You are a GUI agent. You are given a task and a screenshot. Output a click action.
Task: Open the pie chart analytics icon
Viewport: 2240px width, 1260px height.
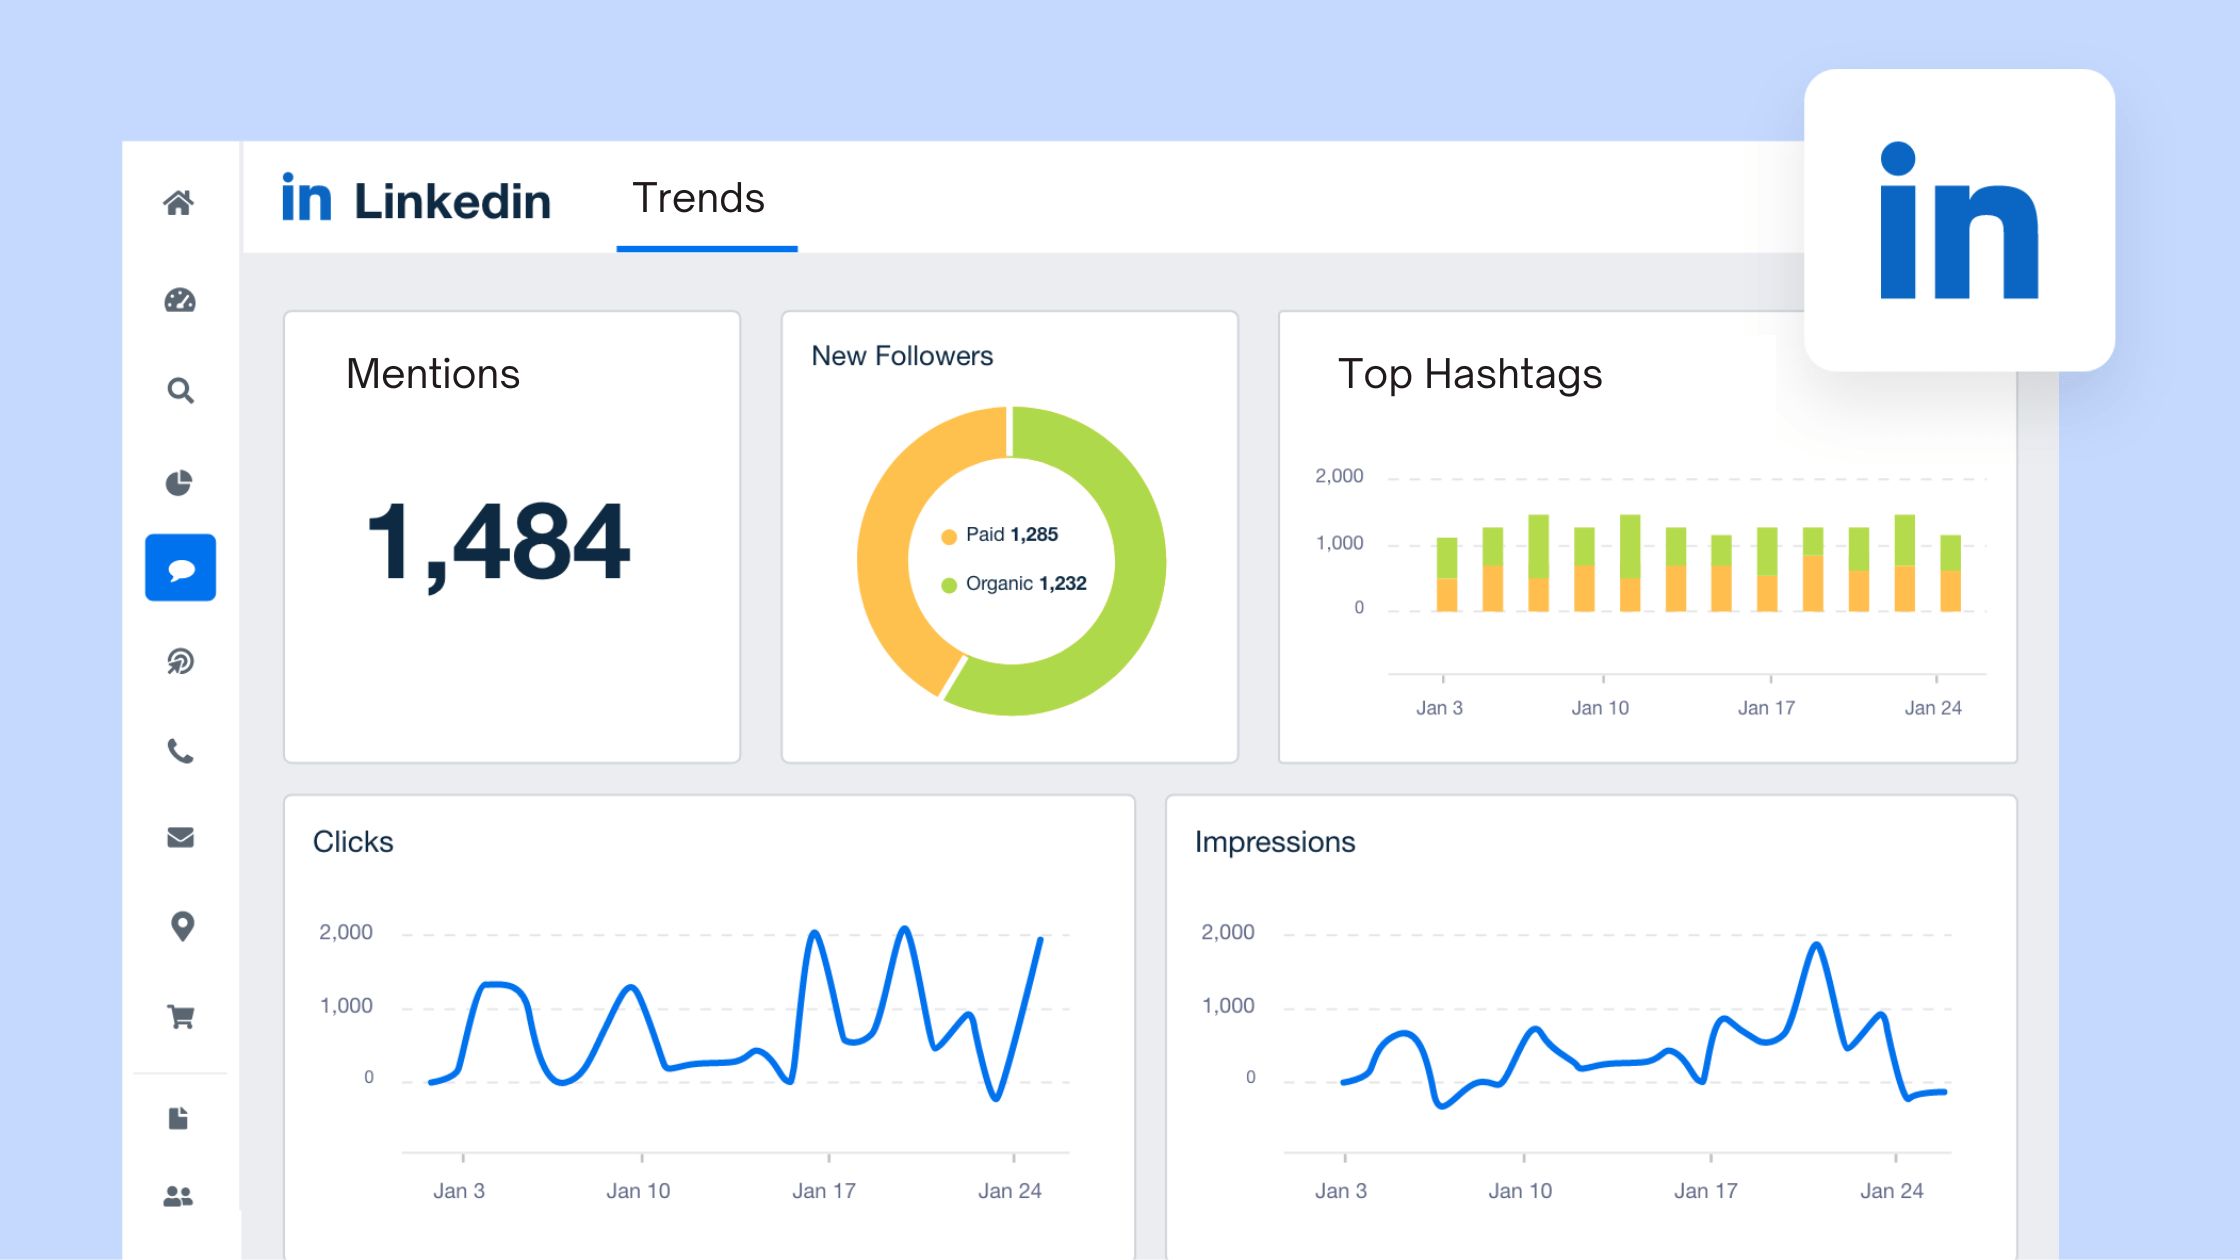[x=179, y=483]
